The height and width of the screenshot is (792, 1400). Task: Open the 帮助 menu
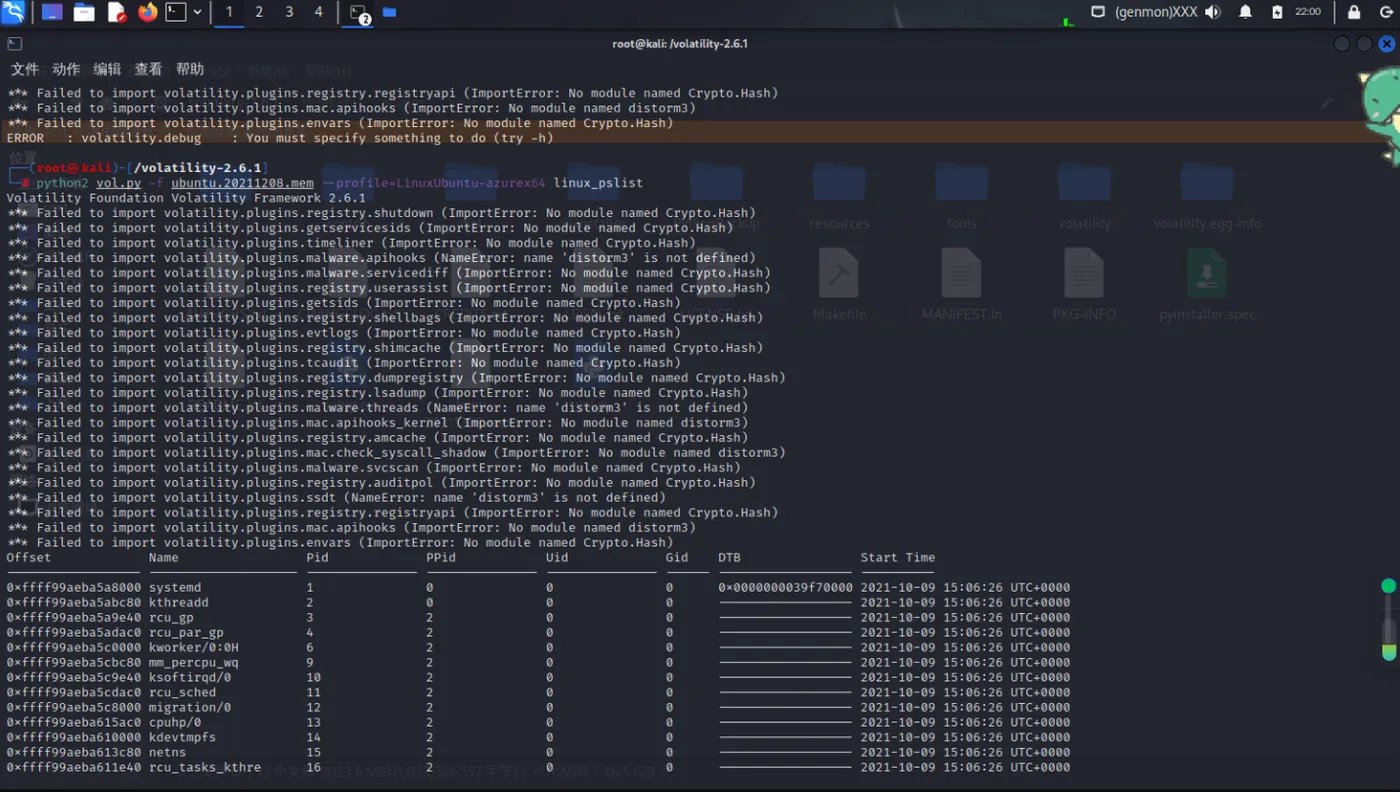point(190,69)
